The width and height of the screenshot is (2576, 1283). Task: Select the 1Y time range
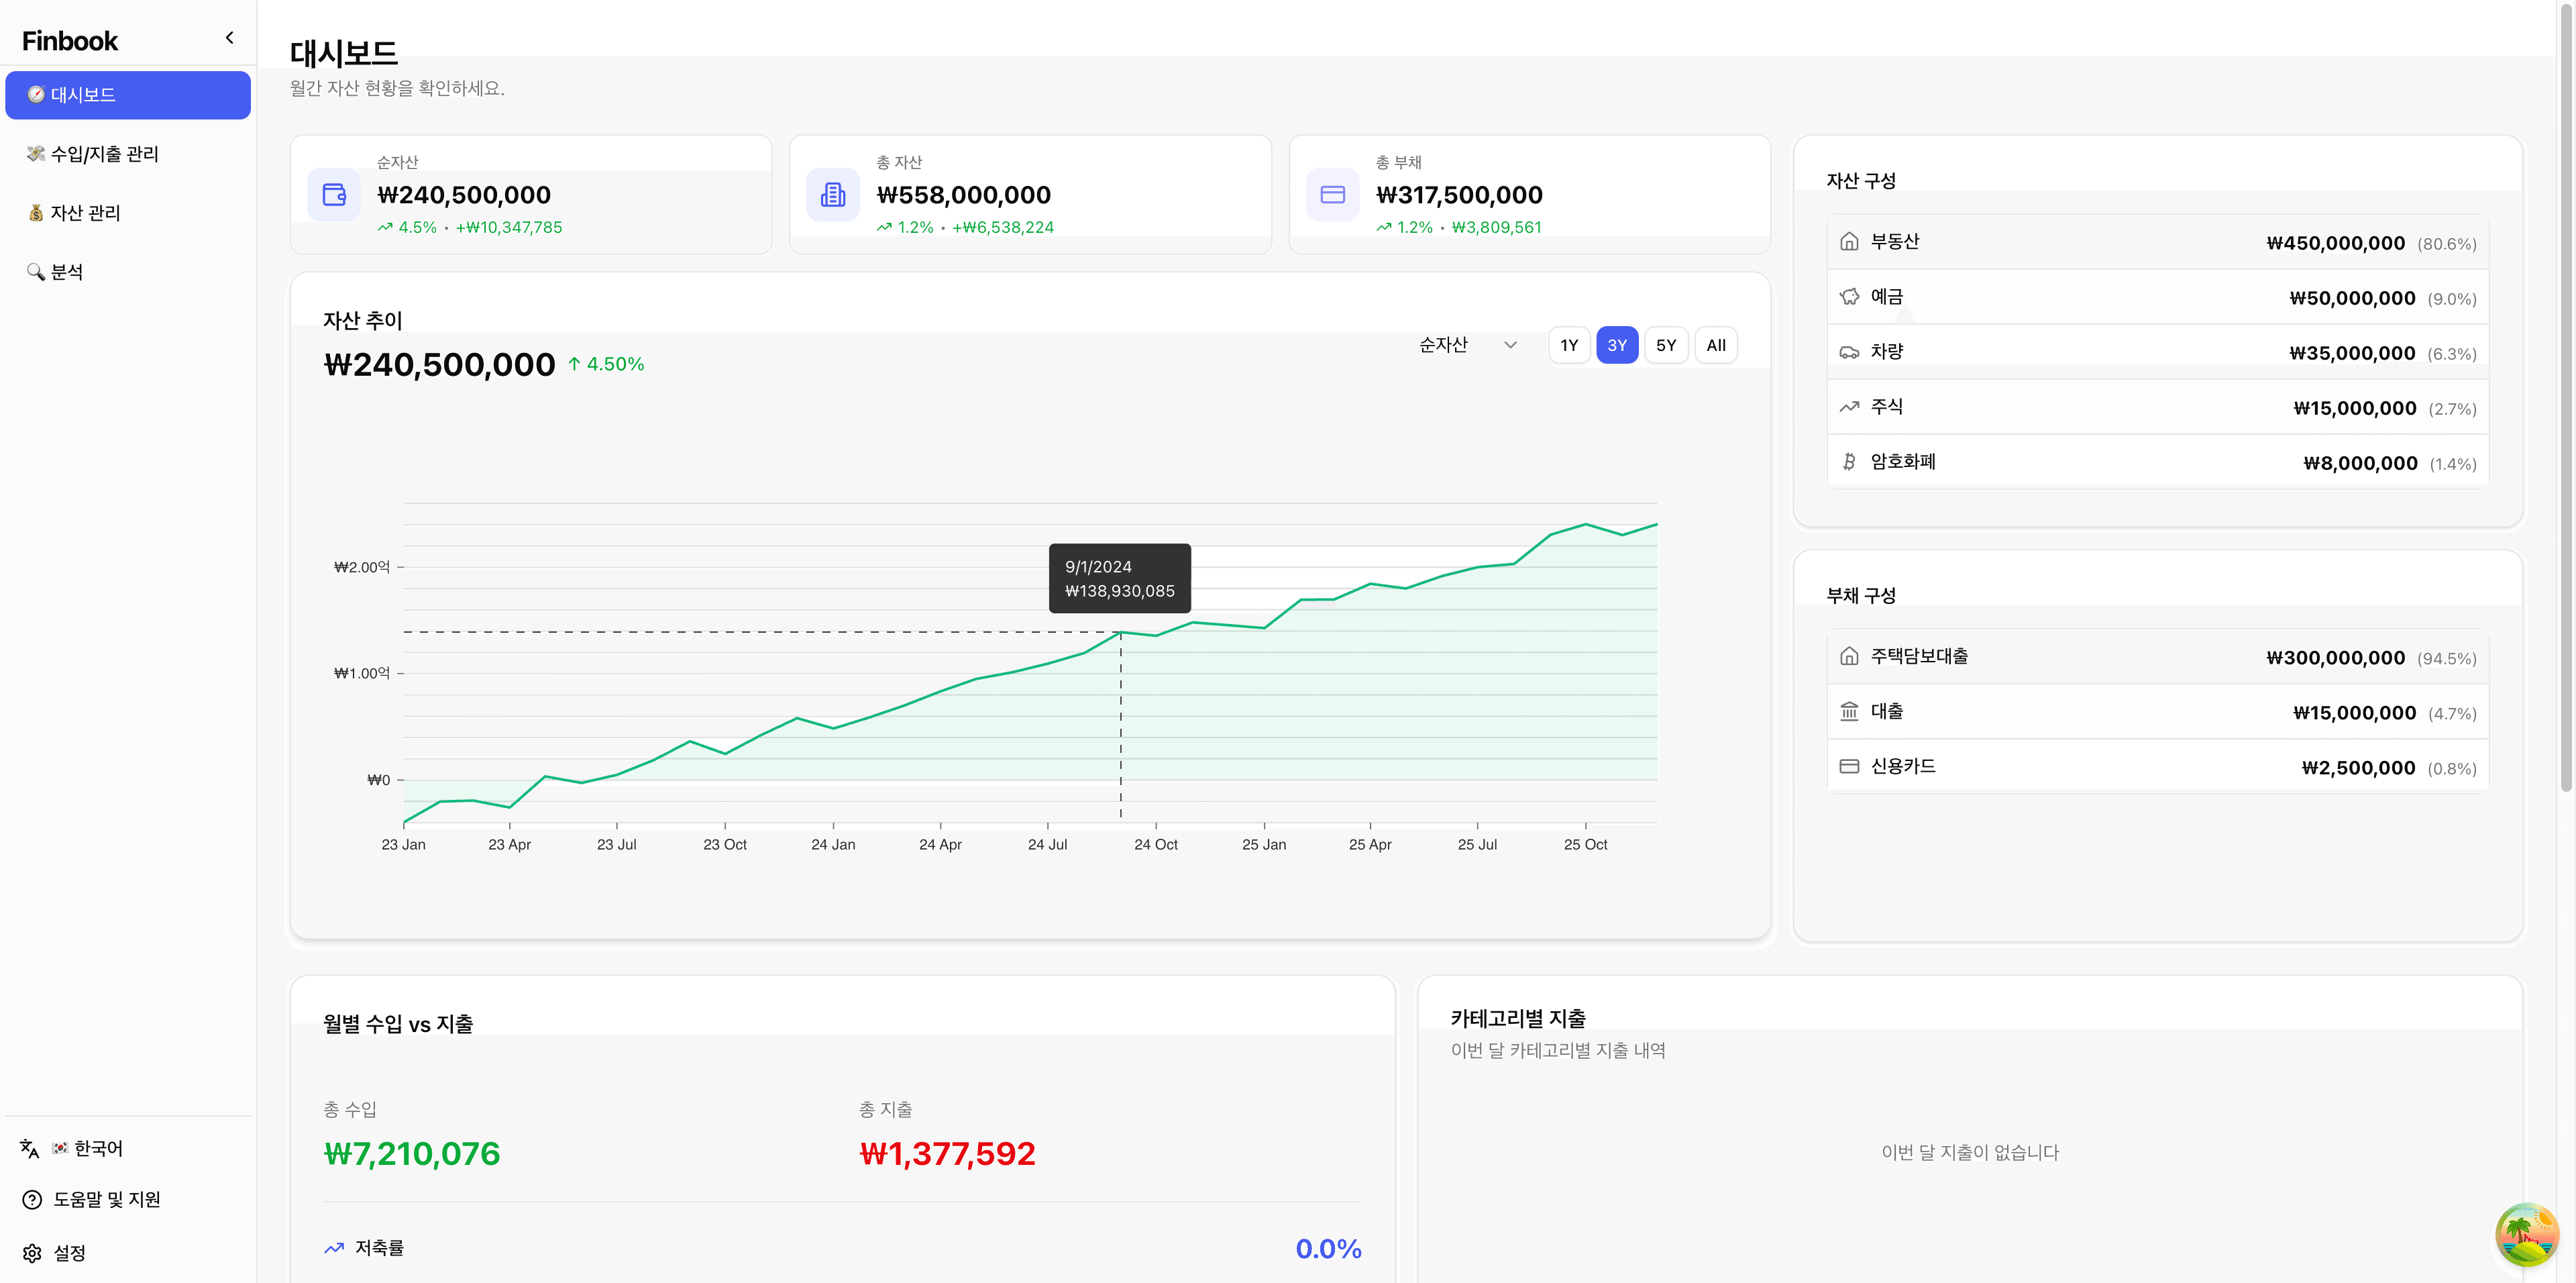pos(1569,345)
